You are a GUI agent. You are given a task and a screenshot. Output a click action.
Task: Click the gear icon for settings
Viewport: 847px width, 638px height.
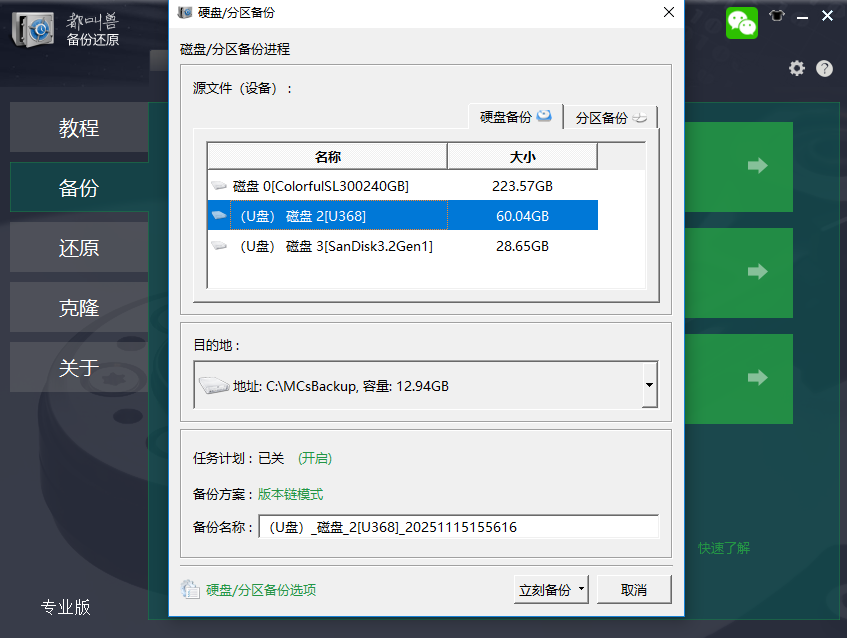pyautogui.click(x=796, y=68)
